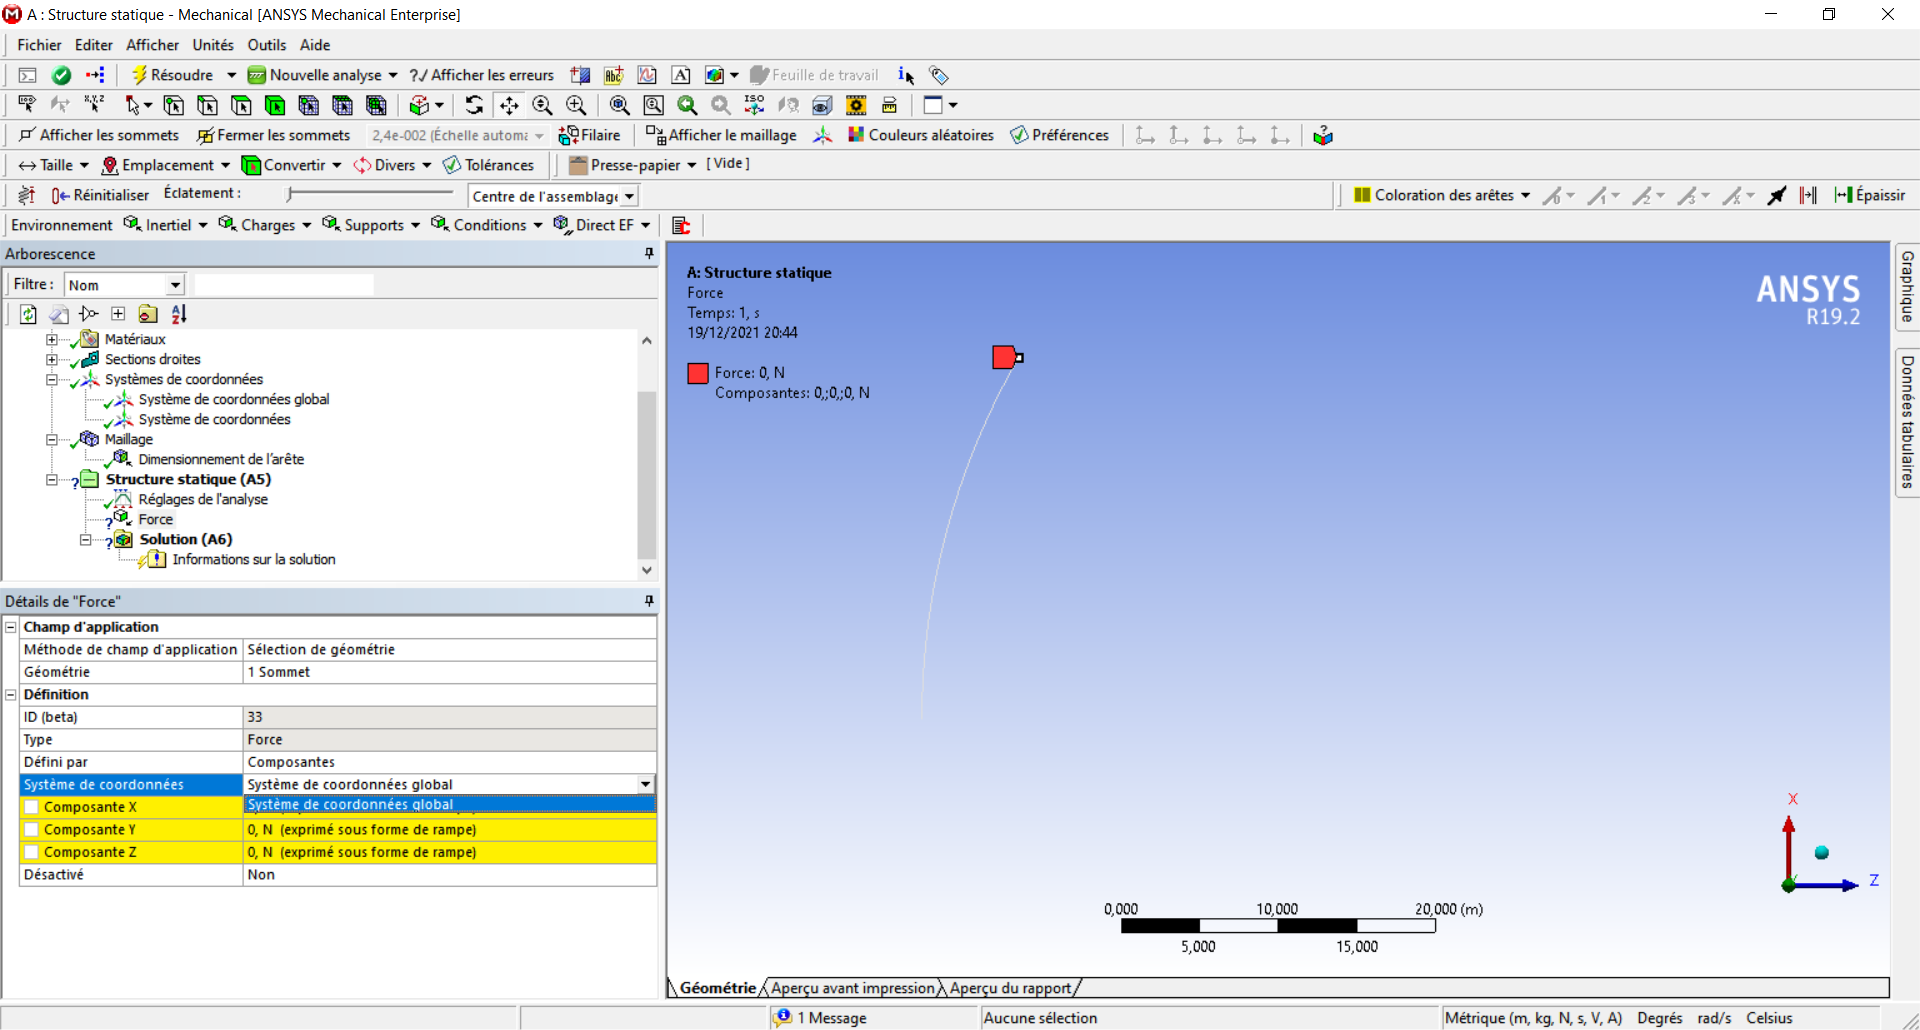The width and height of the screenshot is (1920, 1030).
Task: Click the triad coordinate axes toolbar icon
Action: [x=822, y=135]
